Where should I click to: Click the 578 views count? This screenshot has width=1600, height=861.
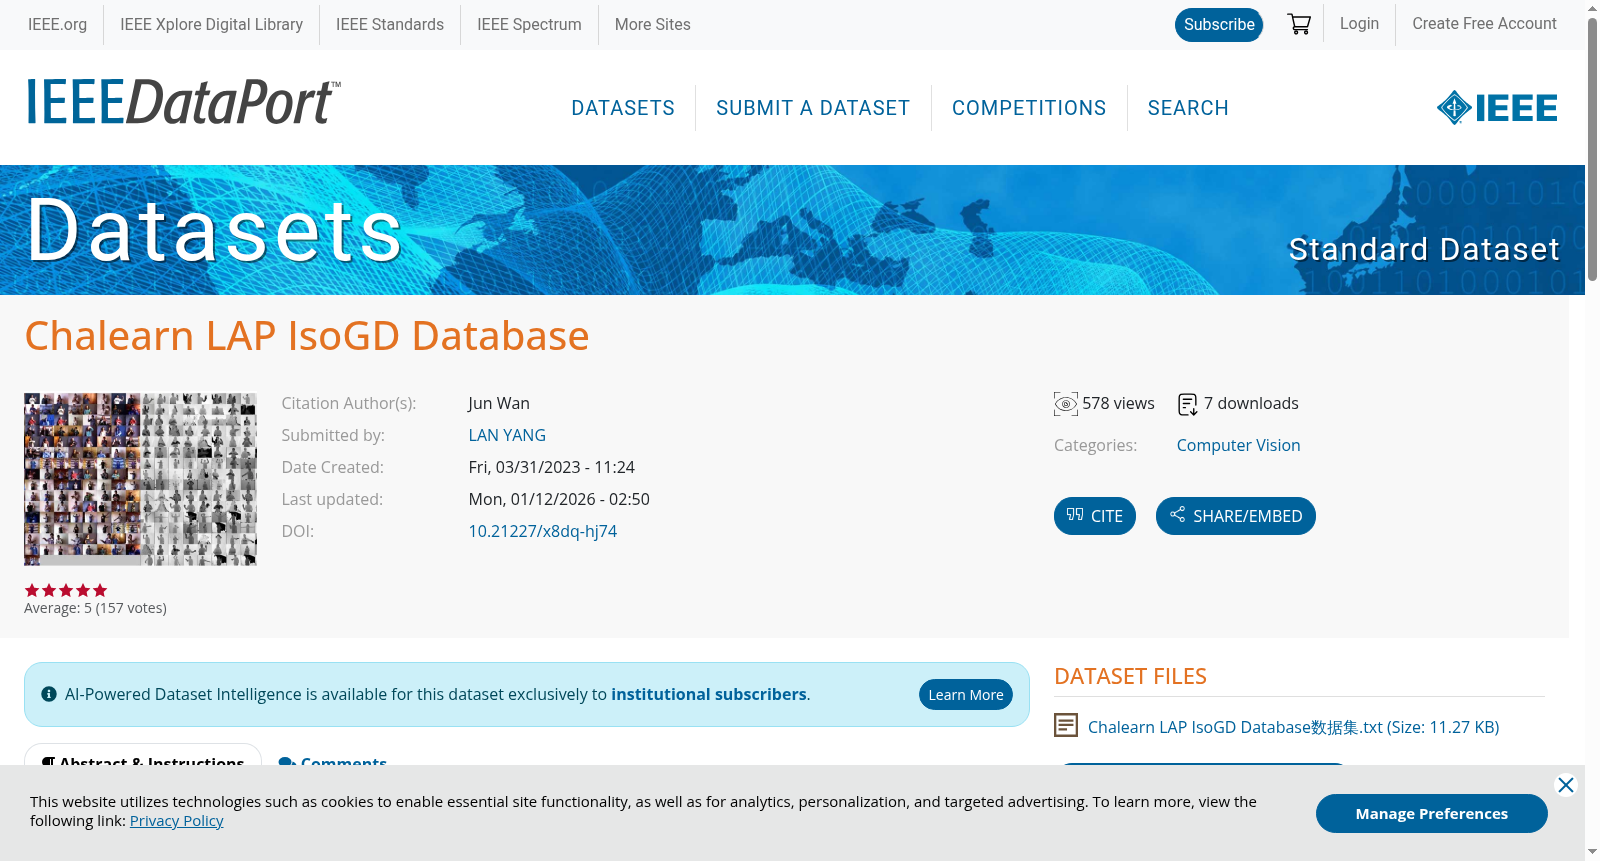(x=1118, y=403)
